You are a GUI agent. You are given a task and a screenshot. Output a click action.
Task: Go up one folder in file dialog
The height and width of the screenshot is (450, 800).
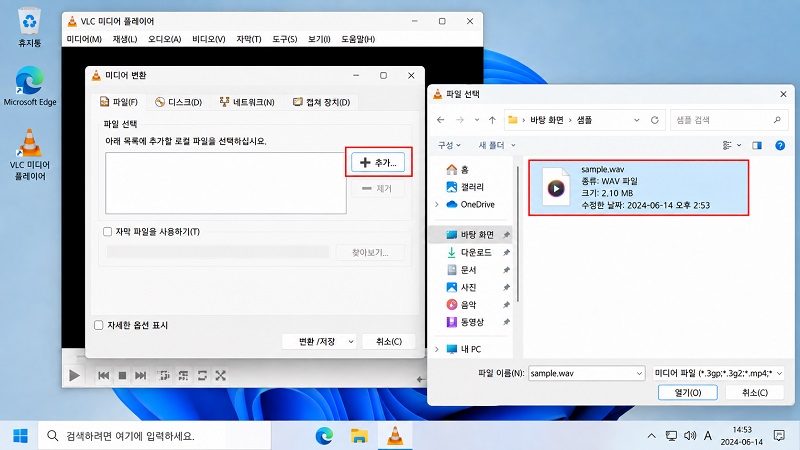coord(492,120)
